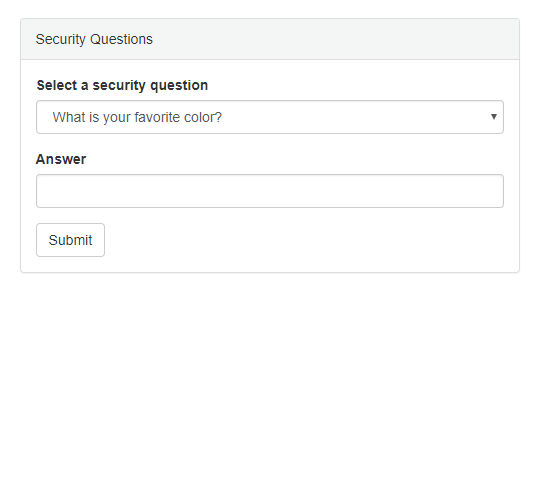Screen dimensions: 539x484
Task: Place cursor in the empty answer box
Action: 270,191
